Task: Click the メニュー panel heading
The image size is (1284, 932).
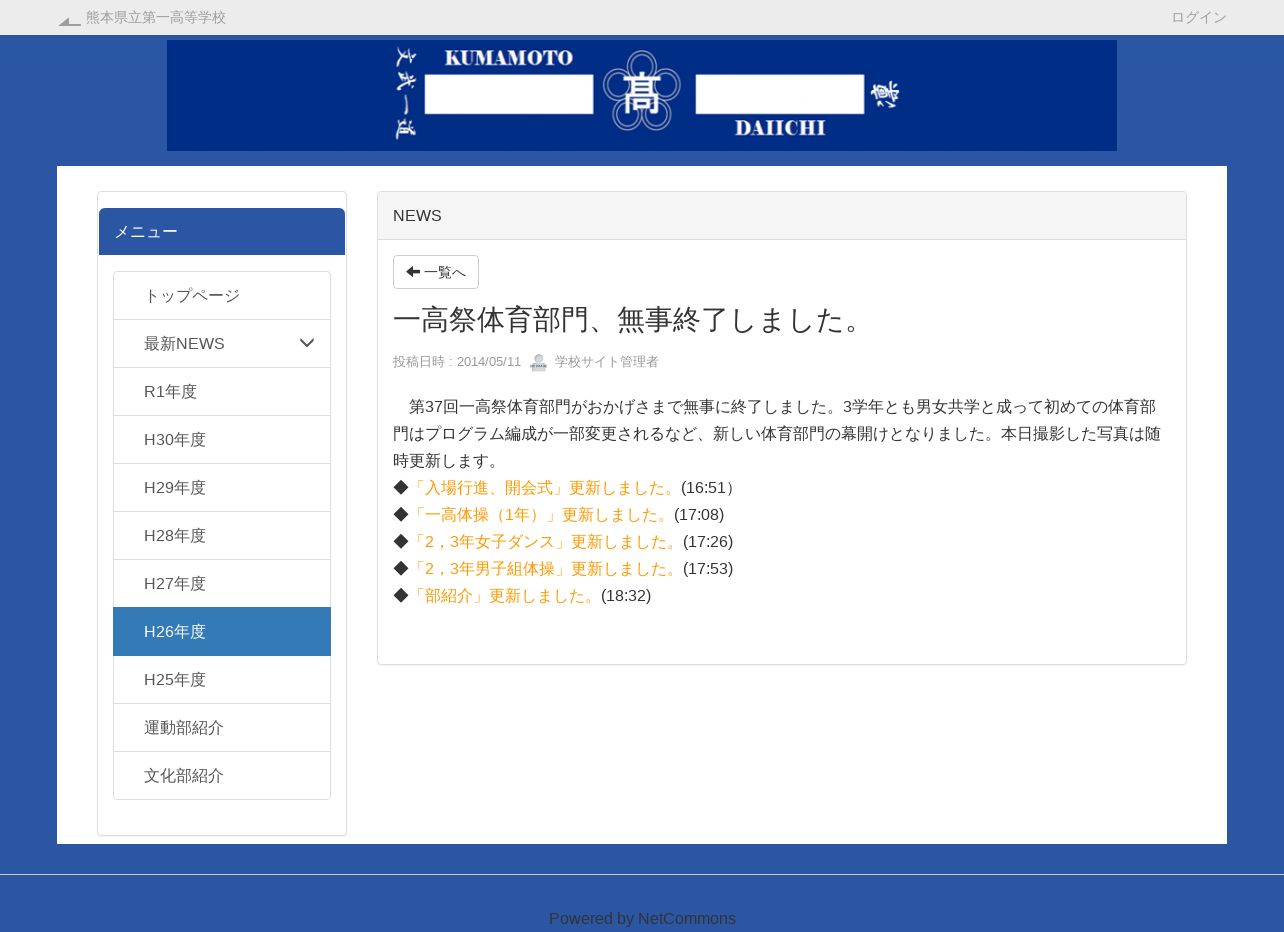Action: [222, 232]
